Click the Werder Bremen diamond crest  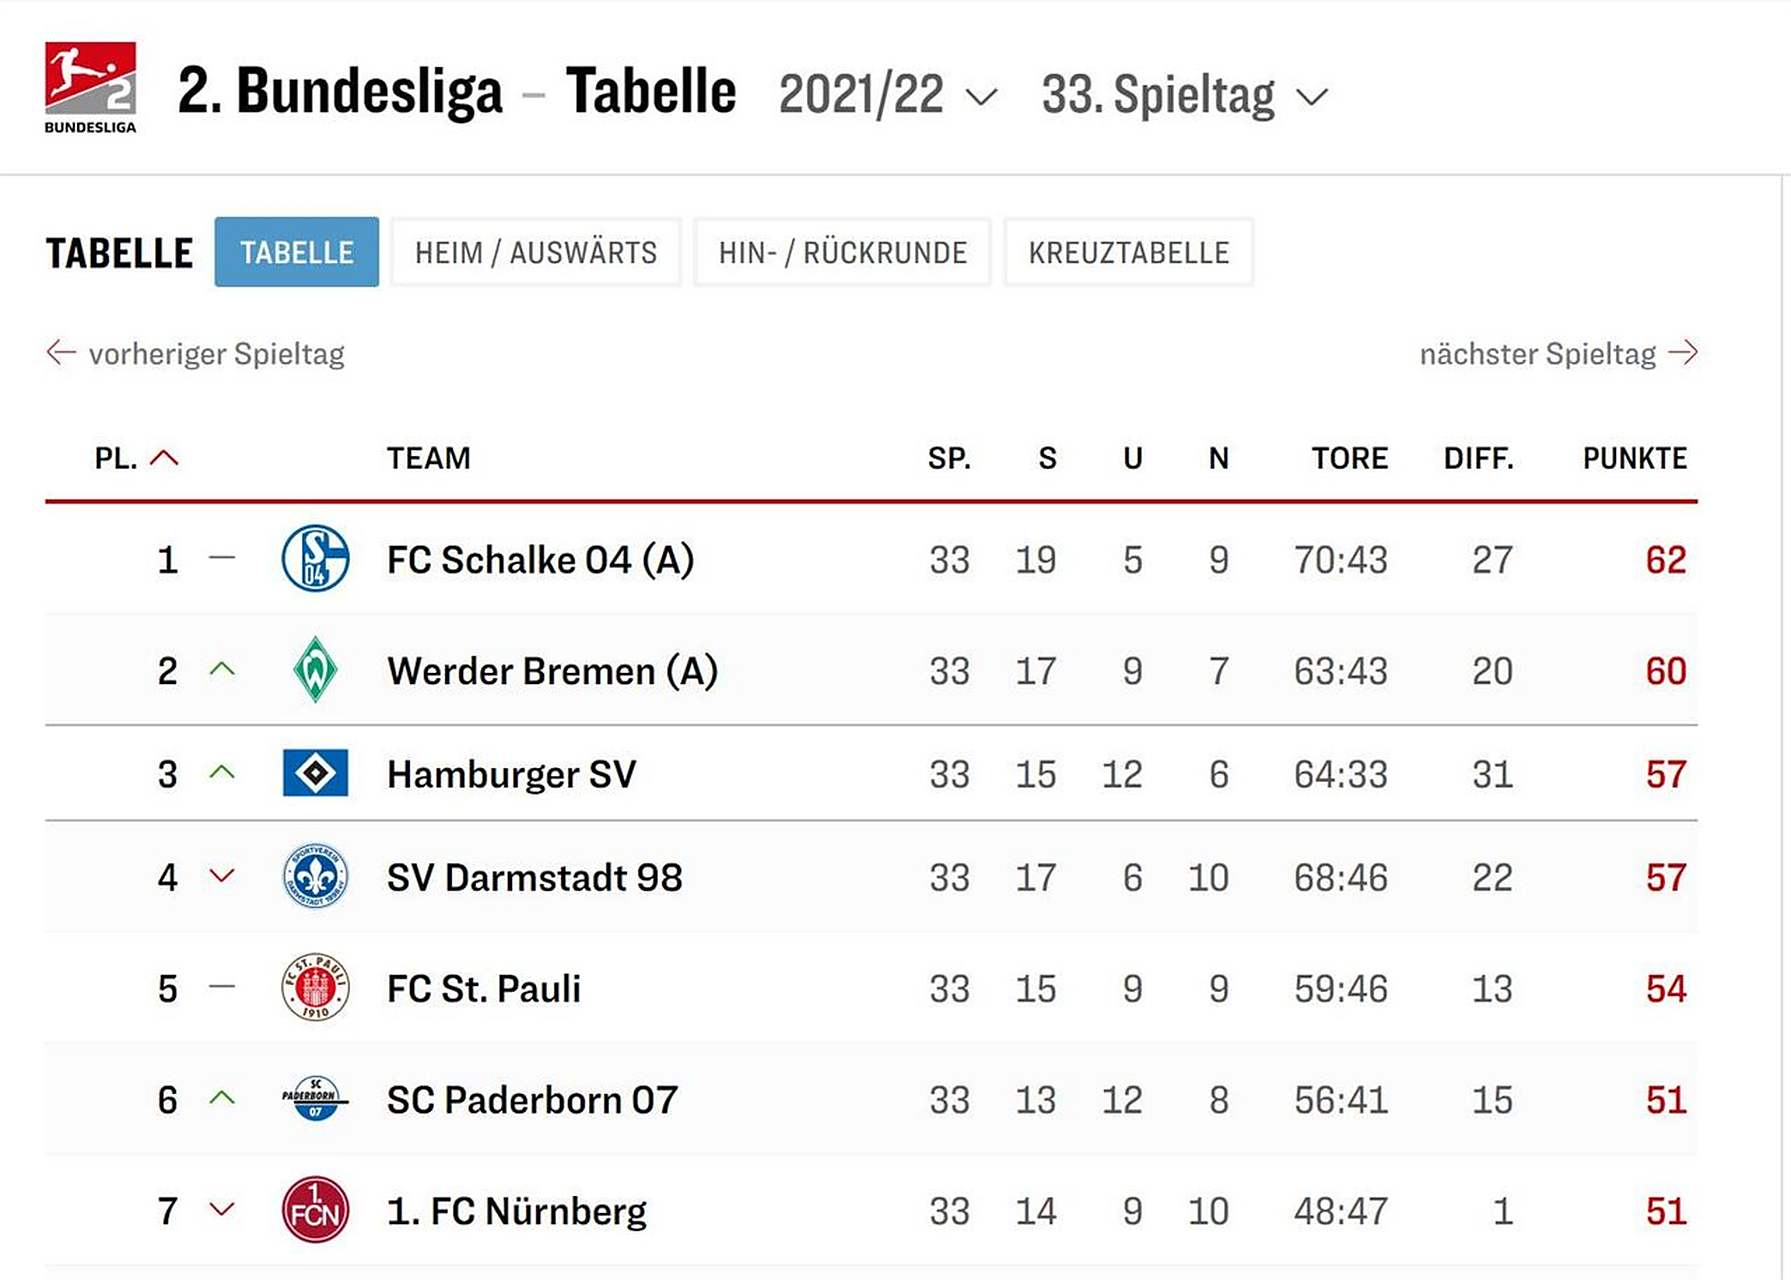315,670
